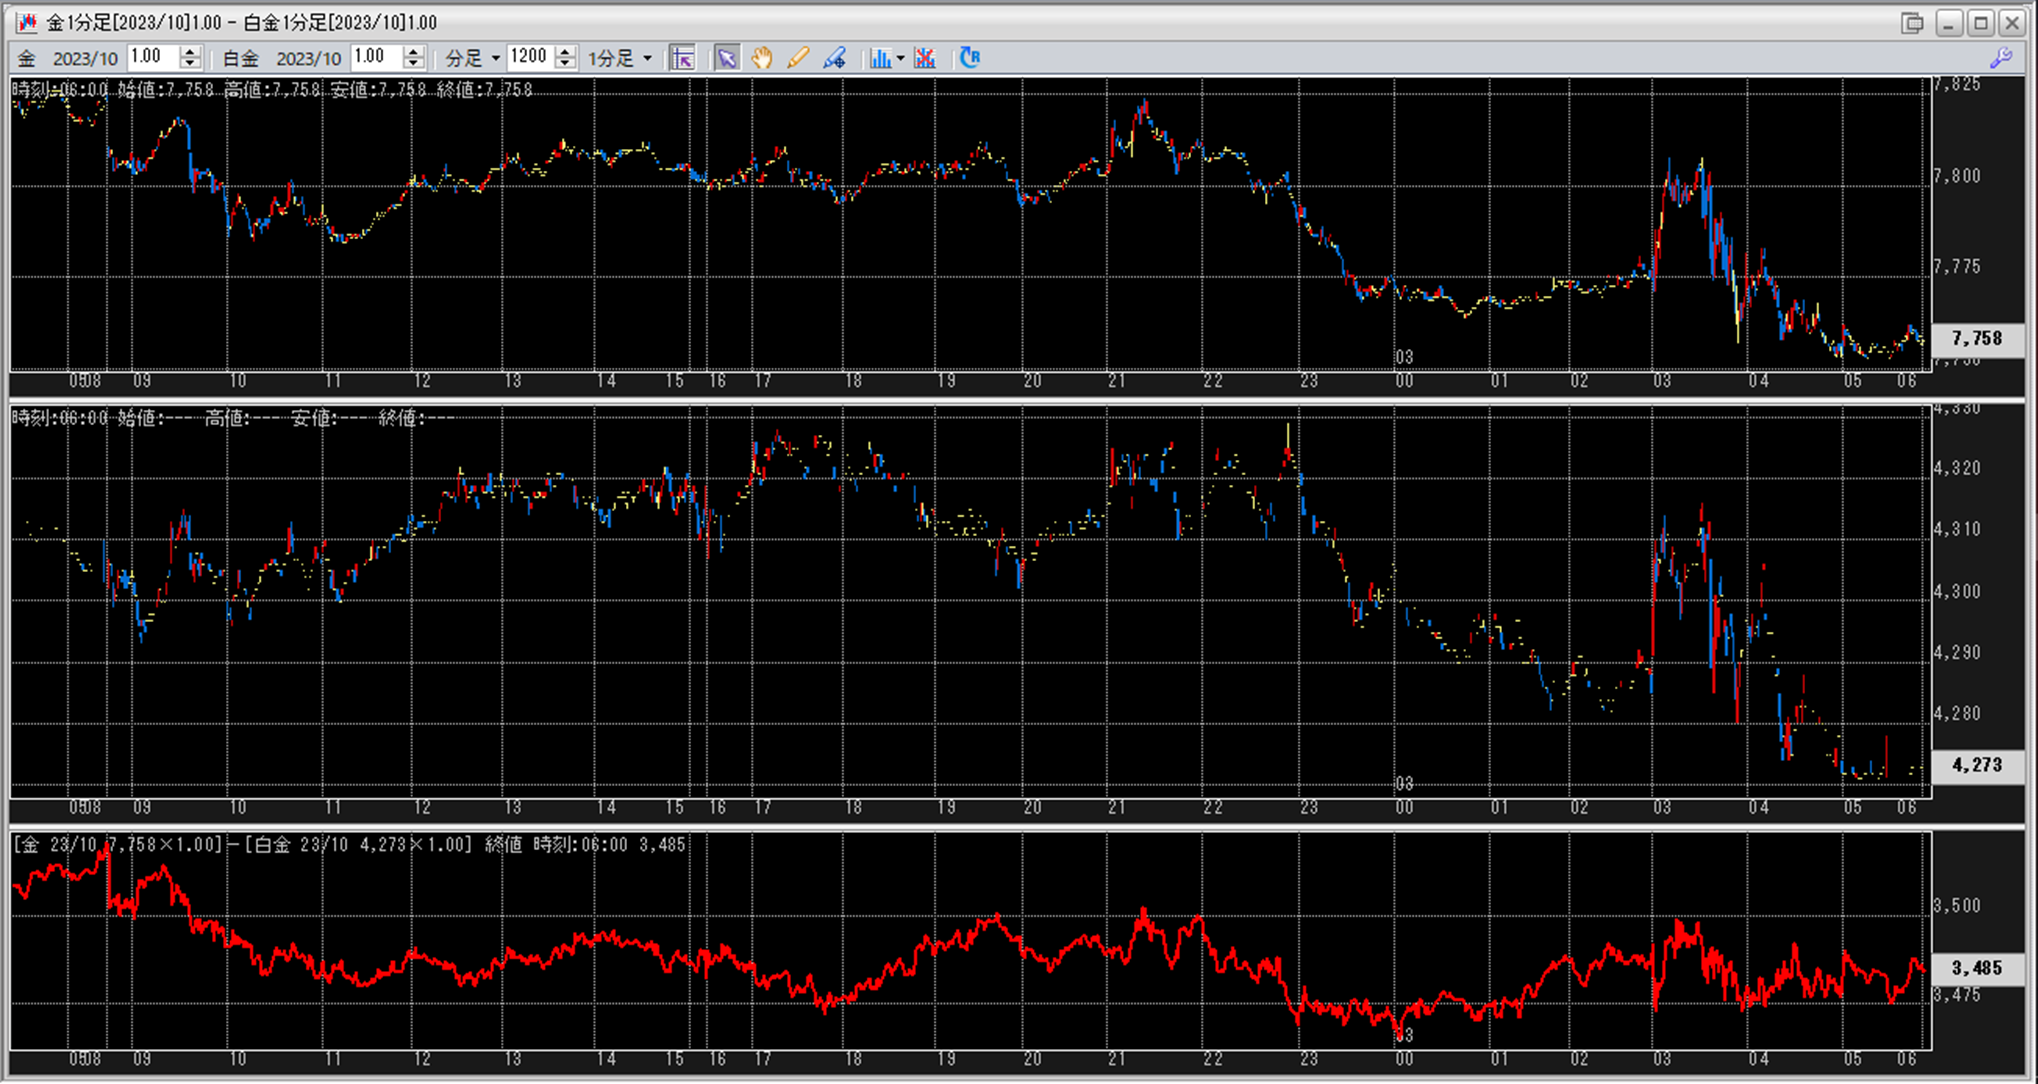Open the 1分足 interval dropdown

click(647, 58)
